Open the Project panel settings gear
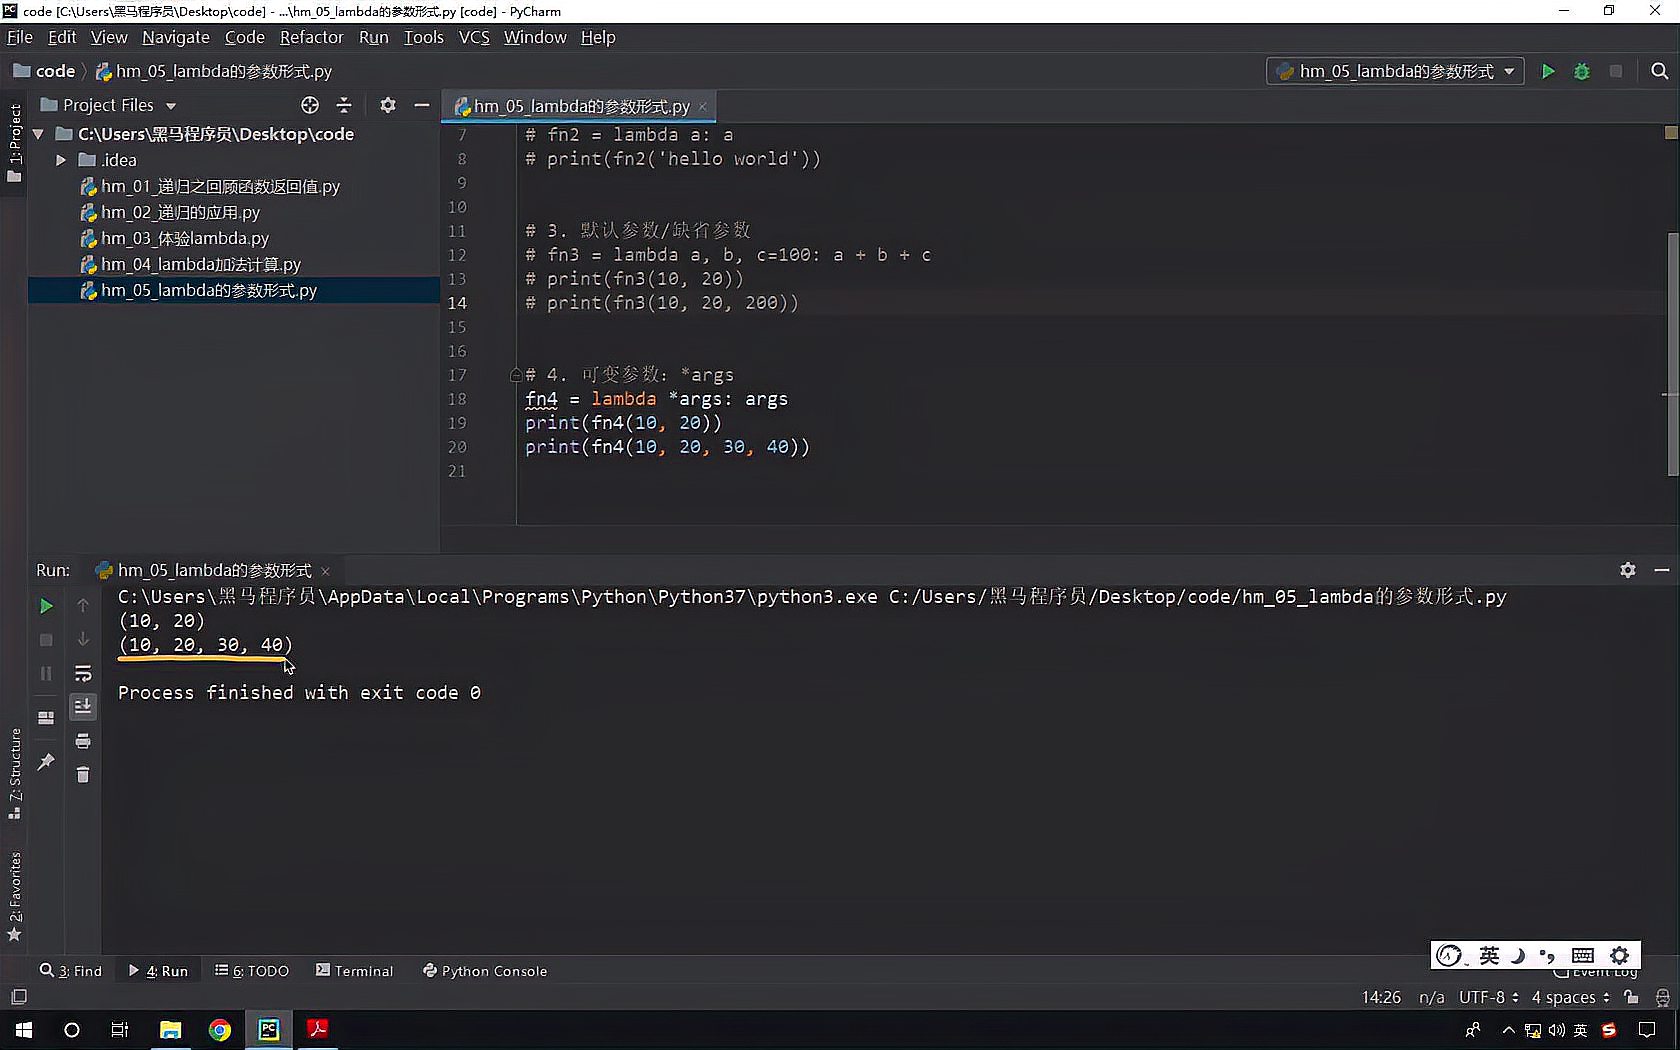This screenshot has width=1680, height=1050. (388, 105)
